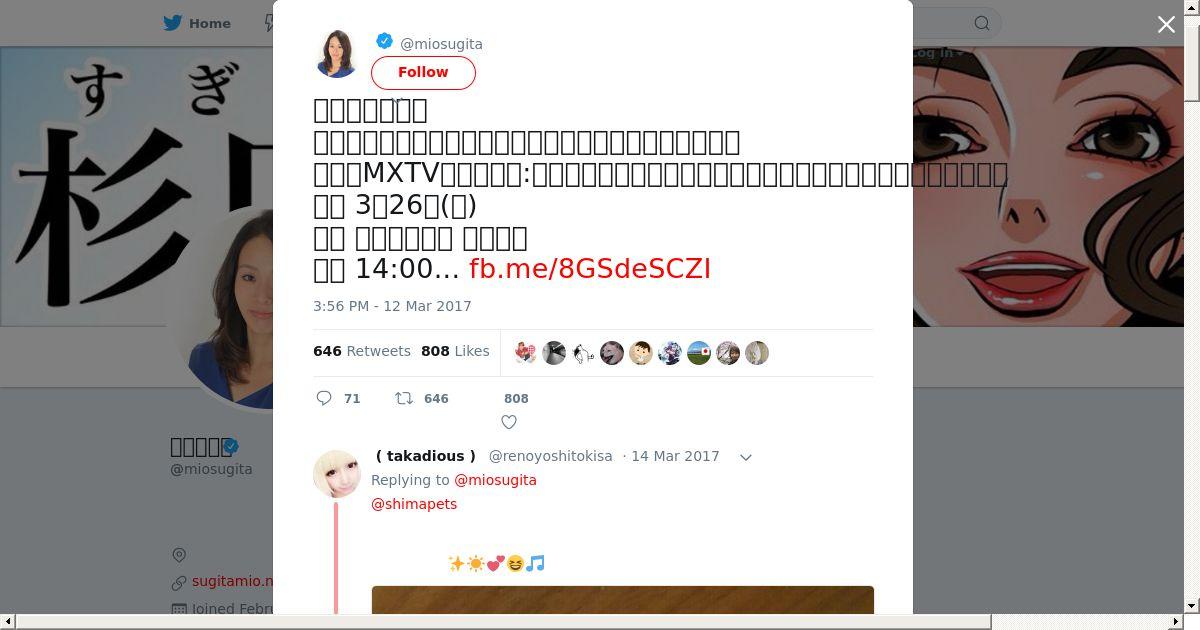Open the fb.me/8GSdeSCZI link
The image size is (1200, 630).
590,268
